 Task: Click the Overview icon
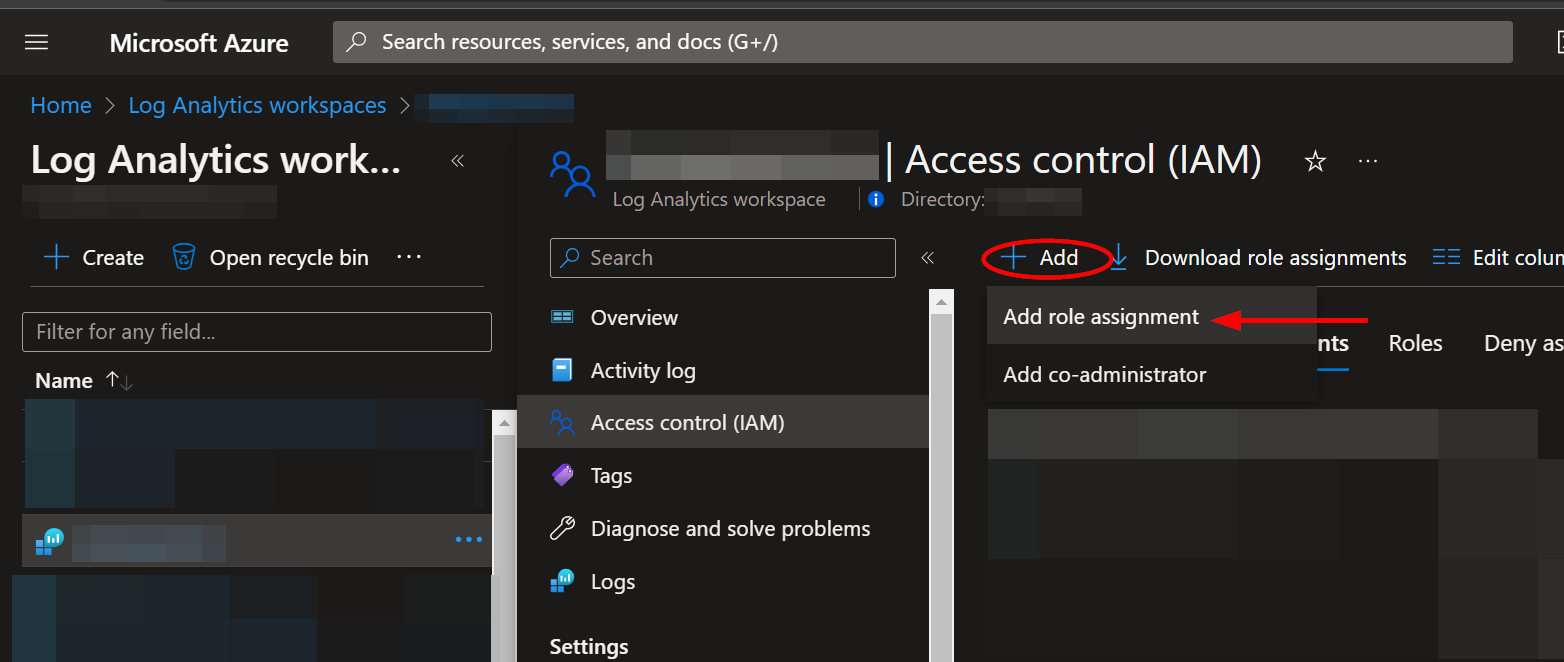(562, 317)
